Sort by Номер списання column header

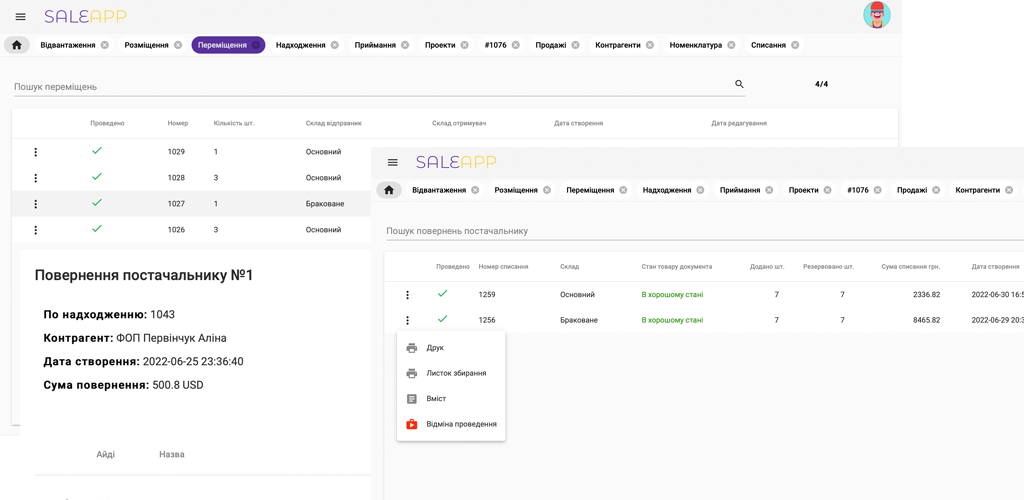click(x=503, y=266)
